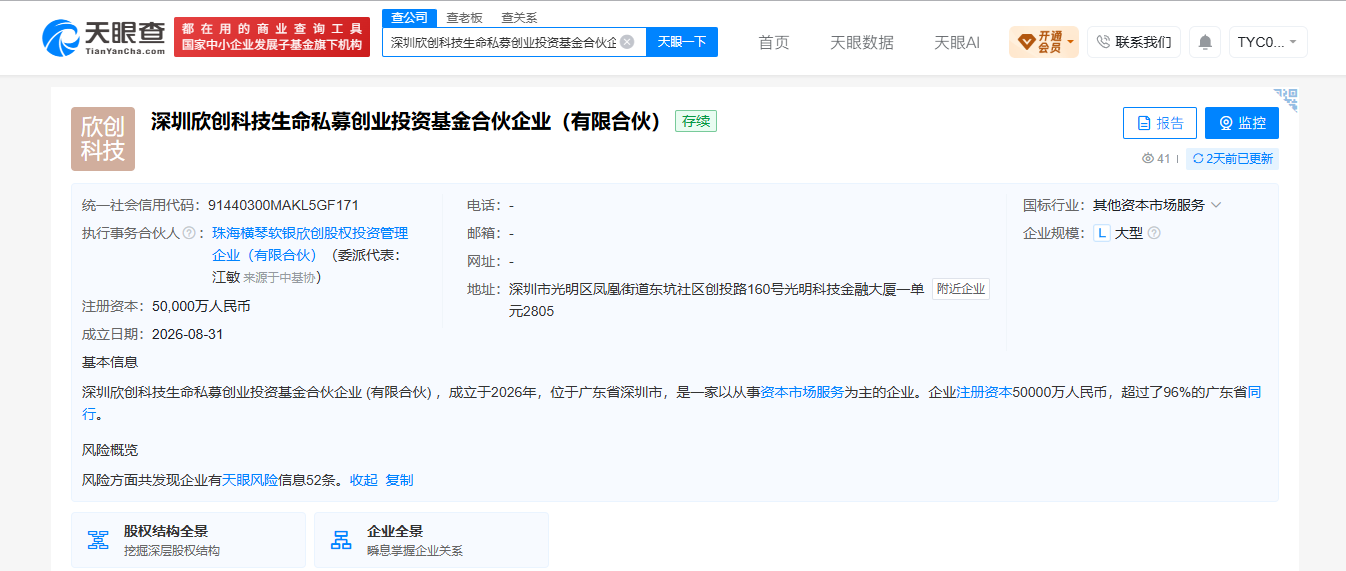Viewport: 1346px width, 571px height.
Task: Click the 股权结构全景 structure icon
Action: (x=98, y=540)
